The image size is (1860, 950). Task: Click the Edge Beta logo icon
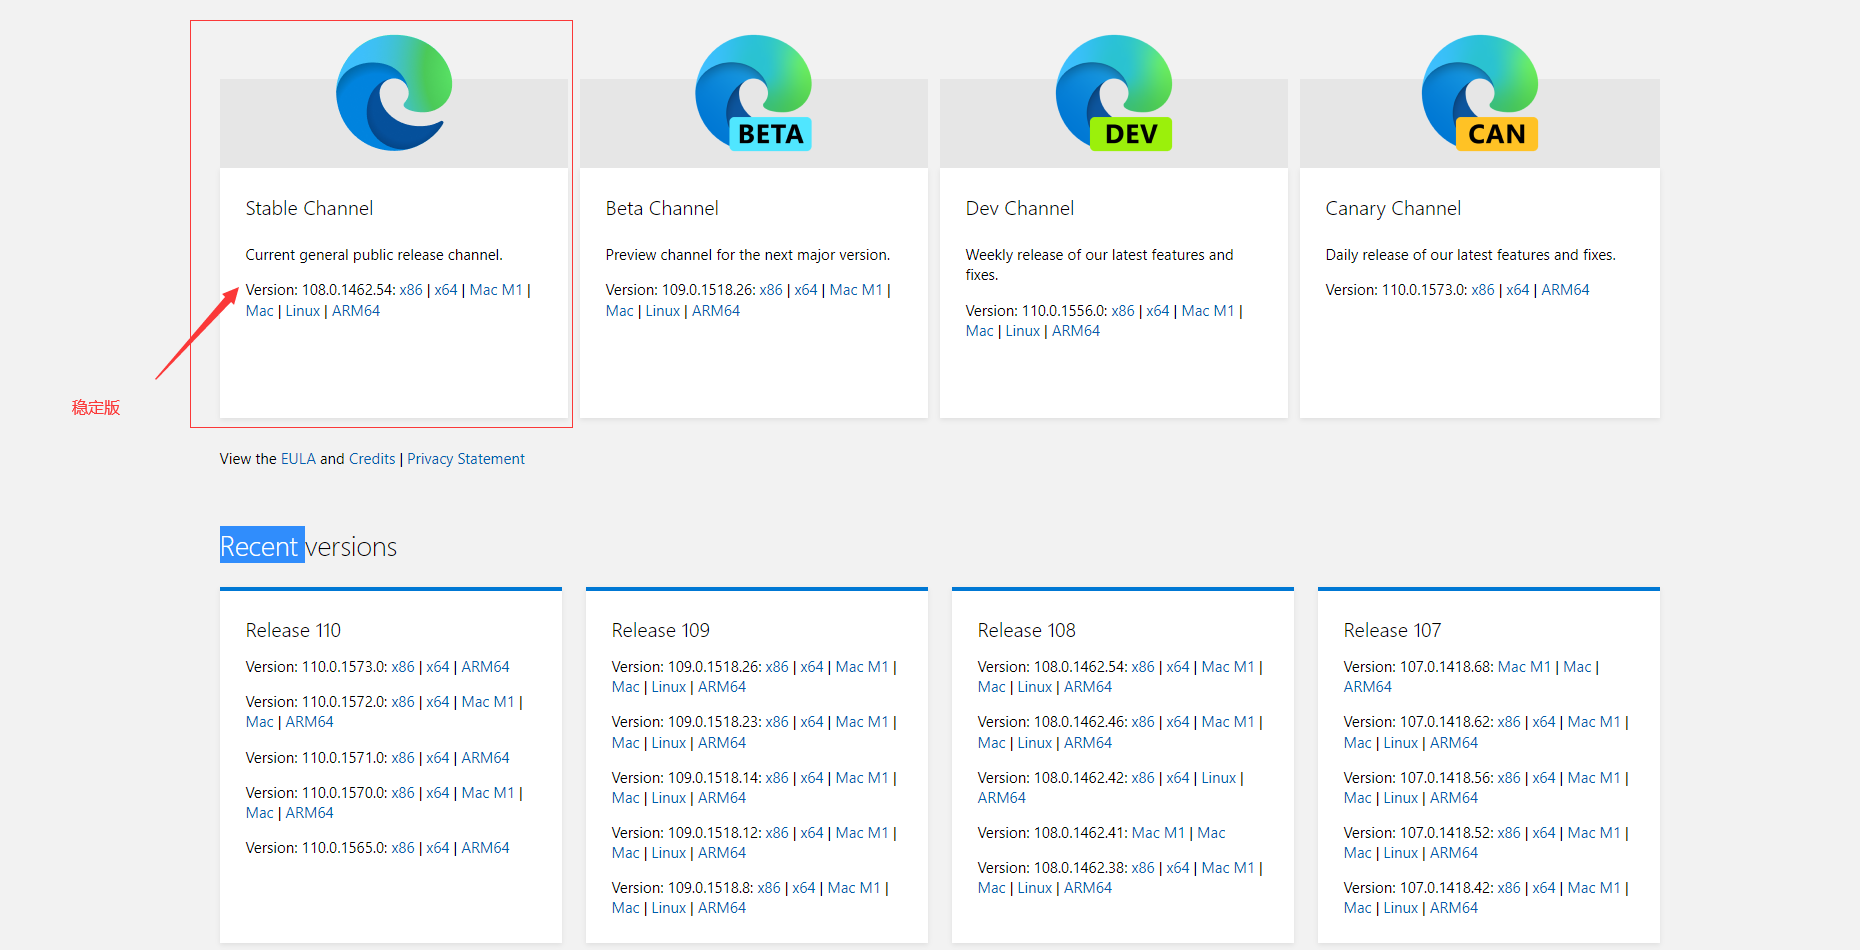pos(754,93)
